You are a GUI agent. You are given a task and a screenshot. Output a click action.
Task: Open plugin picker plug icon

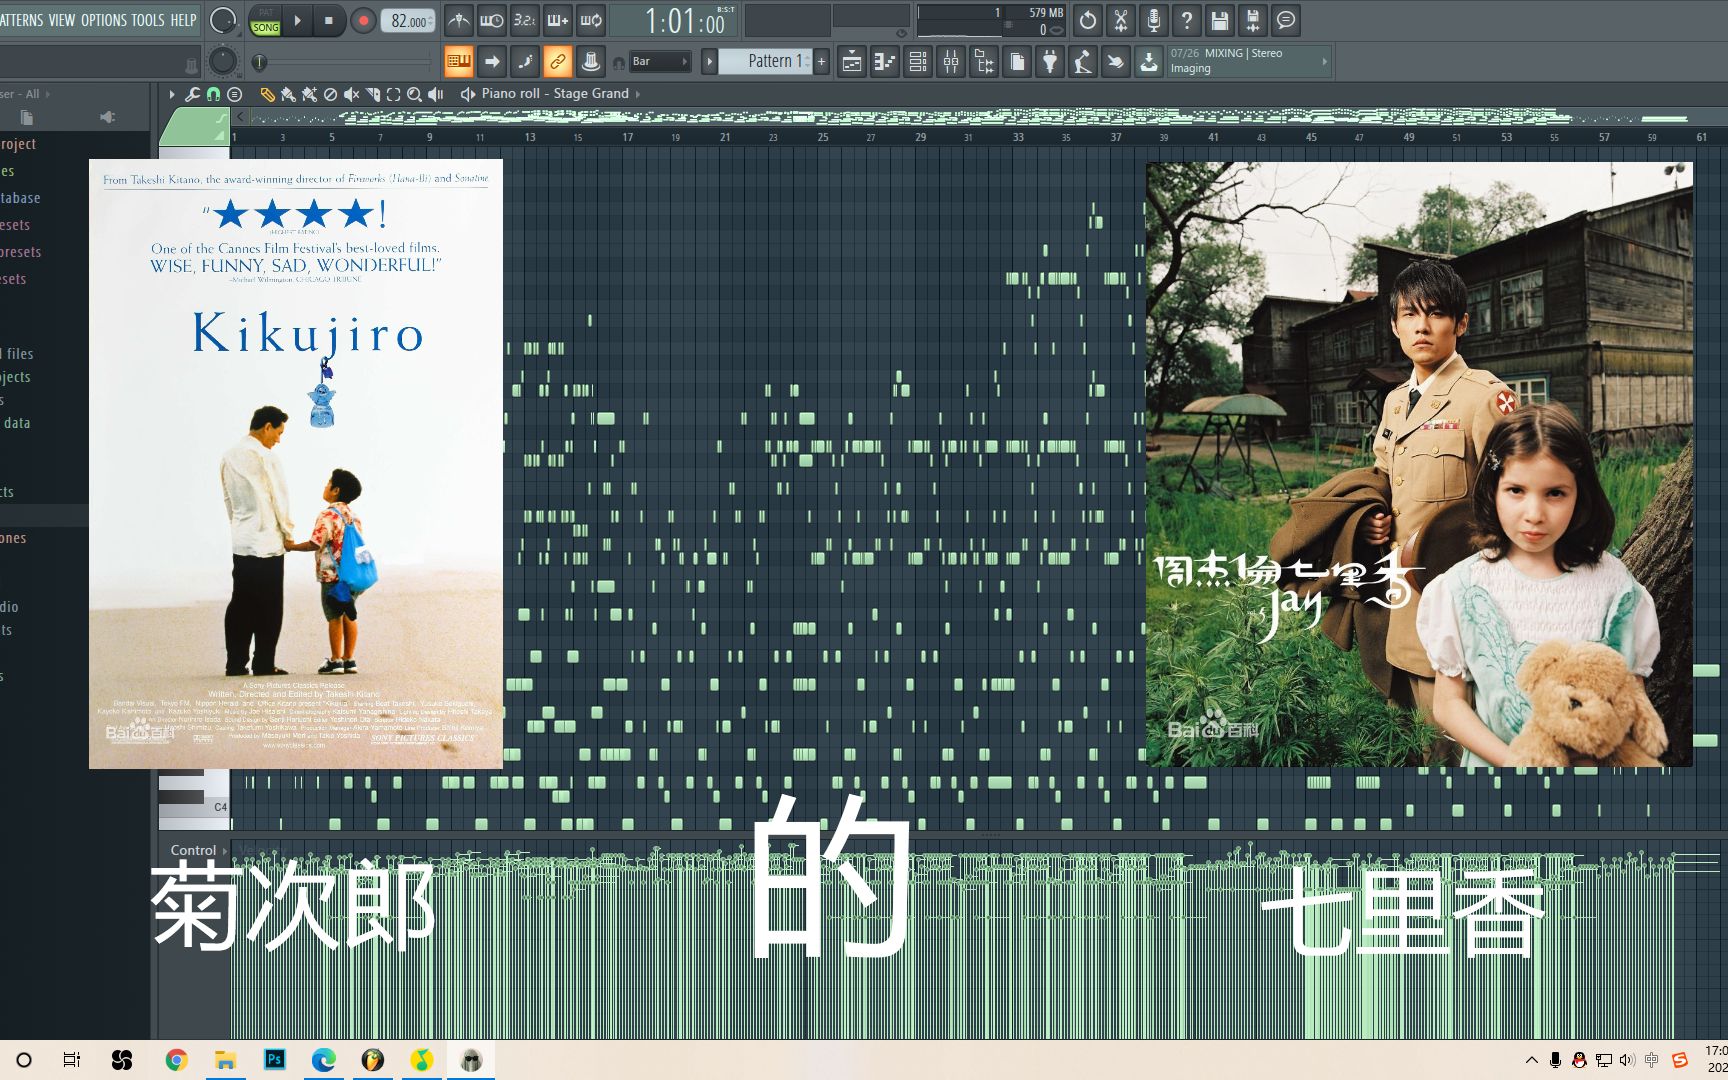1050,62
